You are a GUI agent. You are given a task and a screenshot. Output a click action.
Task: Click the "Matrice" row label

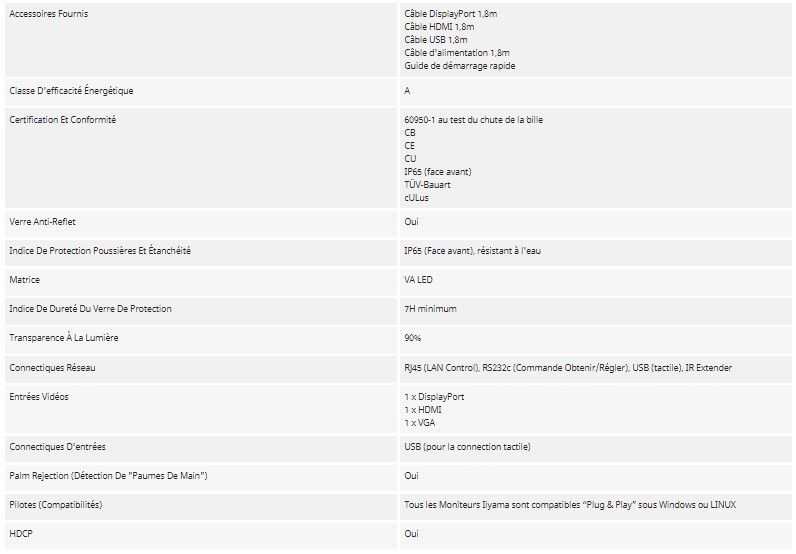point(24,280)
